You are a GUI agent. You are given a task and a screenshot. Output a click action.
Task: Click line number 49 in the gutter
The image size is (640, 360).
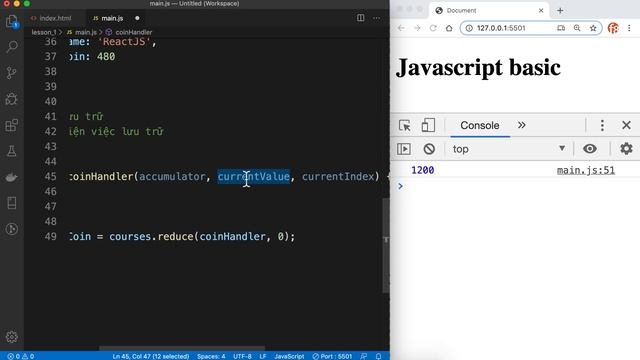51,237
